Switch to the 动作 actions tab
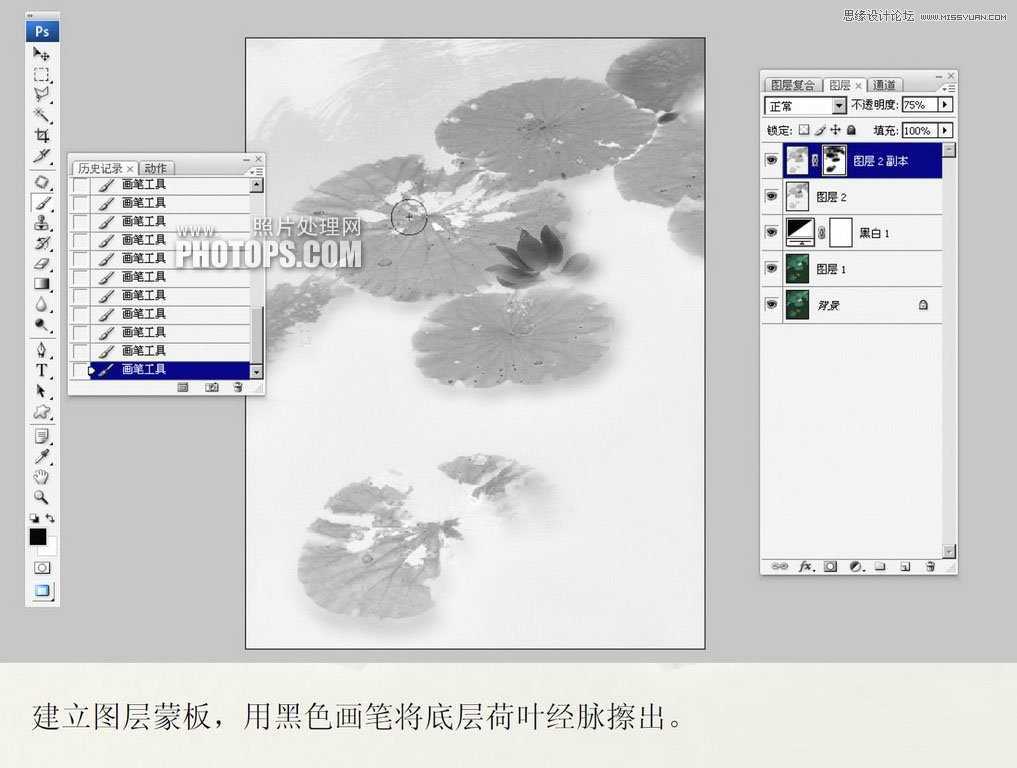 [x=155, y=167]
